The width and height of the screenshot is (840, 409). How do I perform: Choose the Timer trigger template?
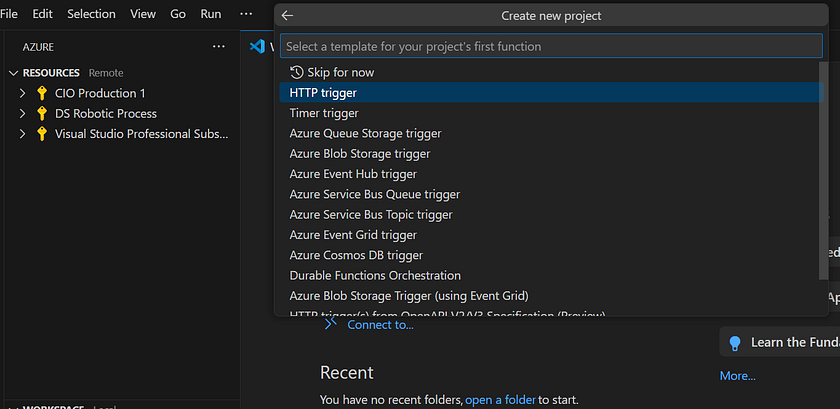tap(324, 113)
